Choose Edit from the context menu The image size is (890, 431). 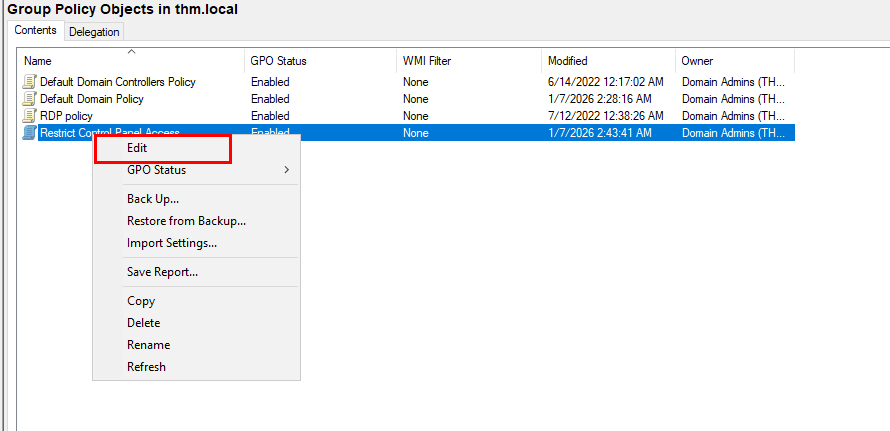[x=138, y=148]
